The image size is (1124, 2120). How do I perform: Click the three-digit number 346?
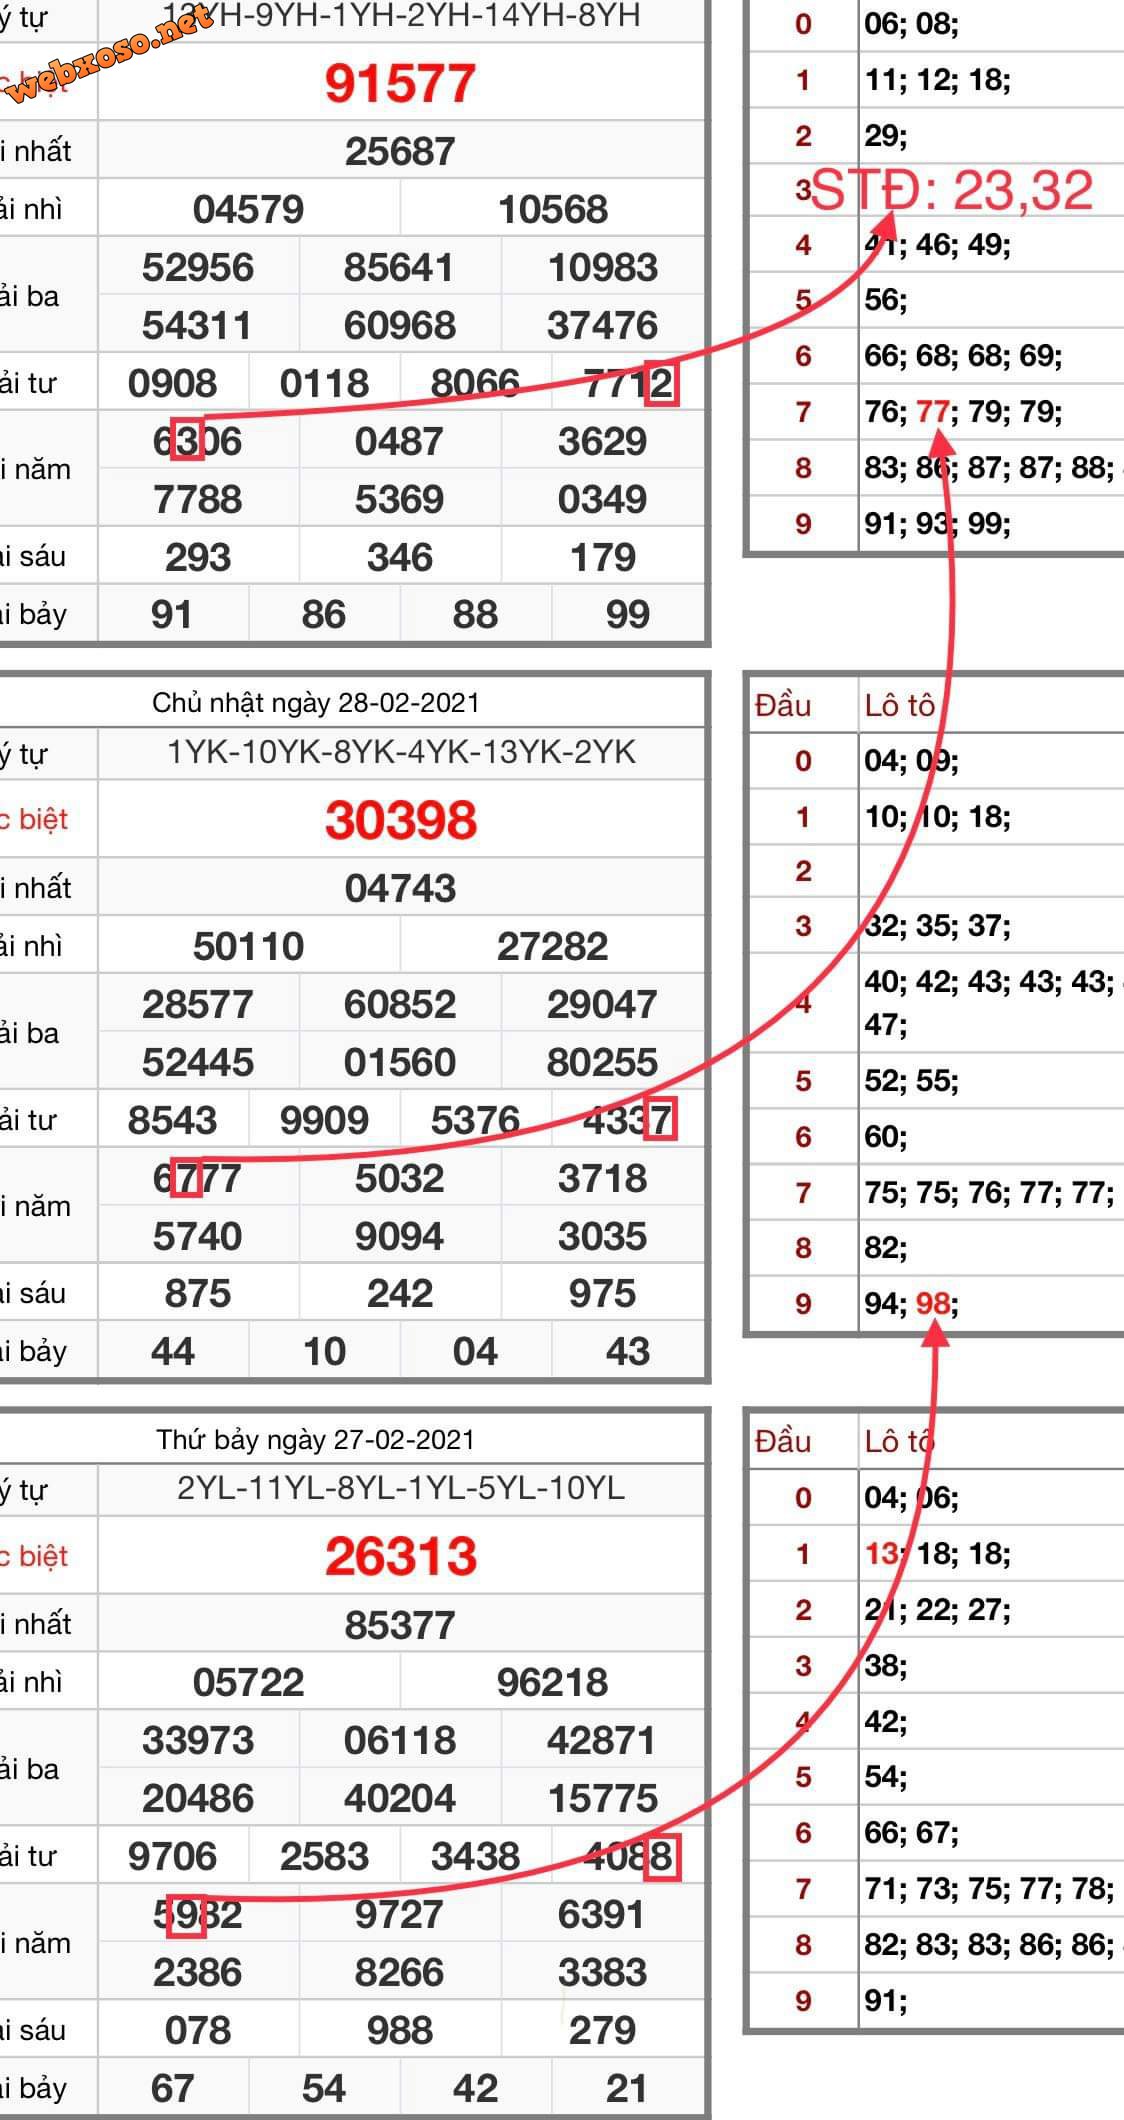(400, 558)
